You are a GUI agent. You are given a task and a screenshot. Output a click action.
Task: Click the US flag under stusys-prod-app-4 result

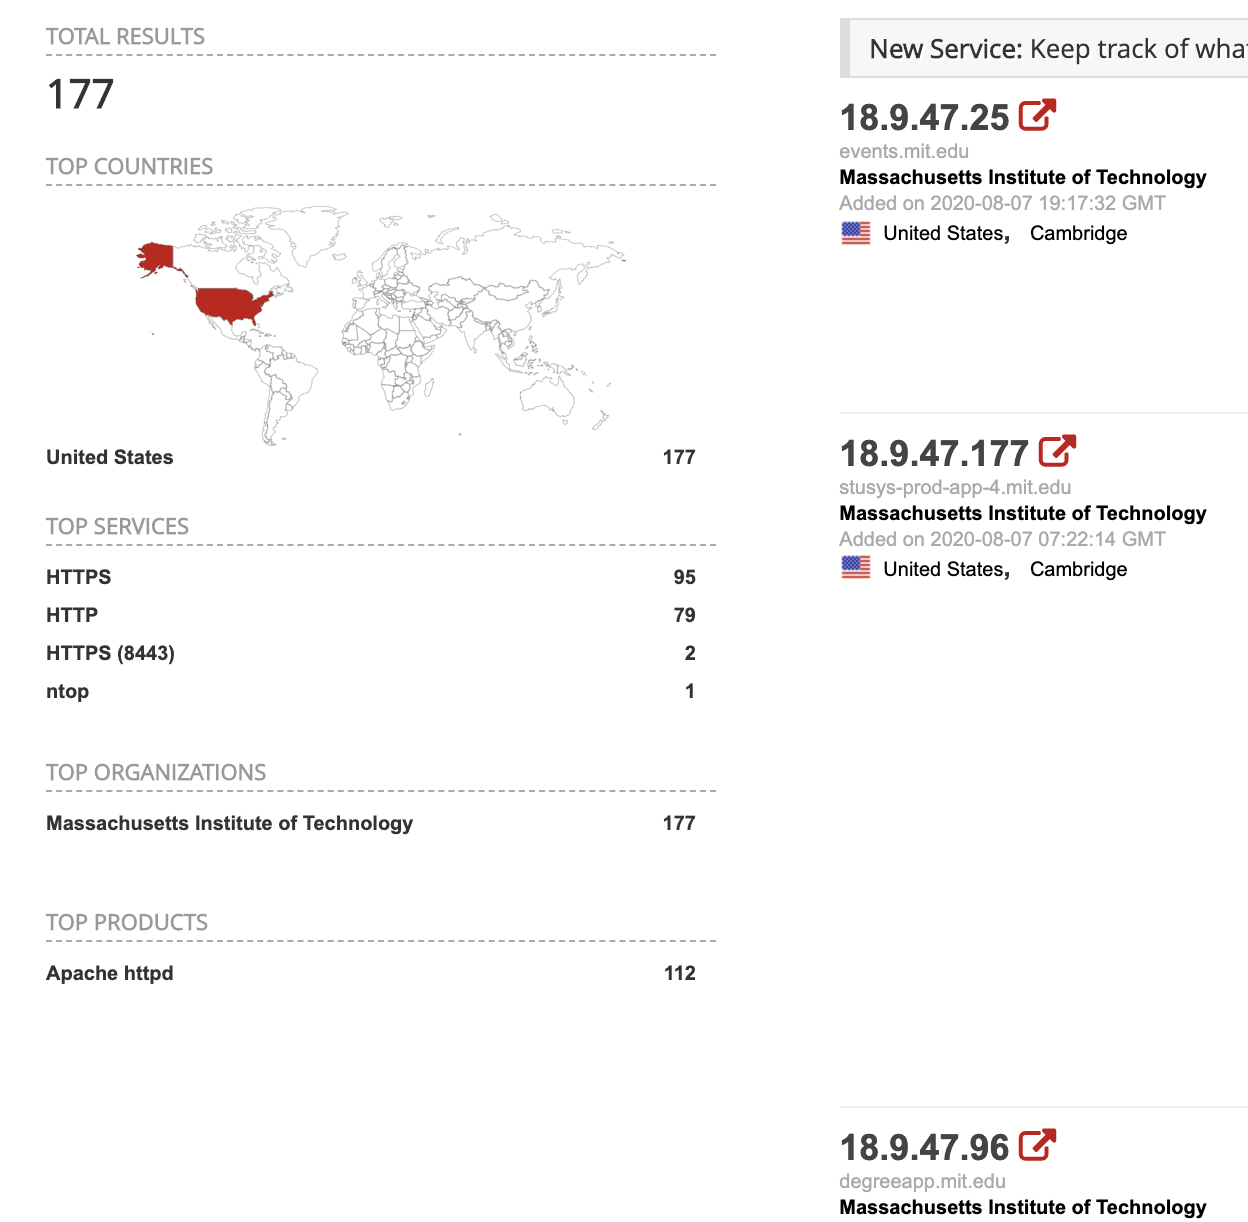coord(856,568)
